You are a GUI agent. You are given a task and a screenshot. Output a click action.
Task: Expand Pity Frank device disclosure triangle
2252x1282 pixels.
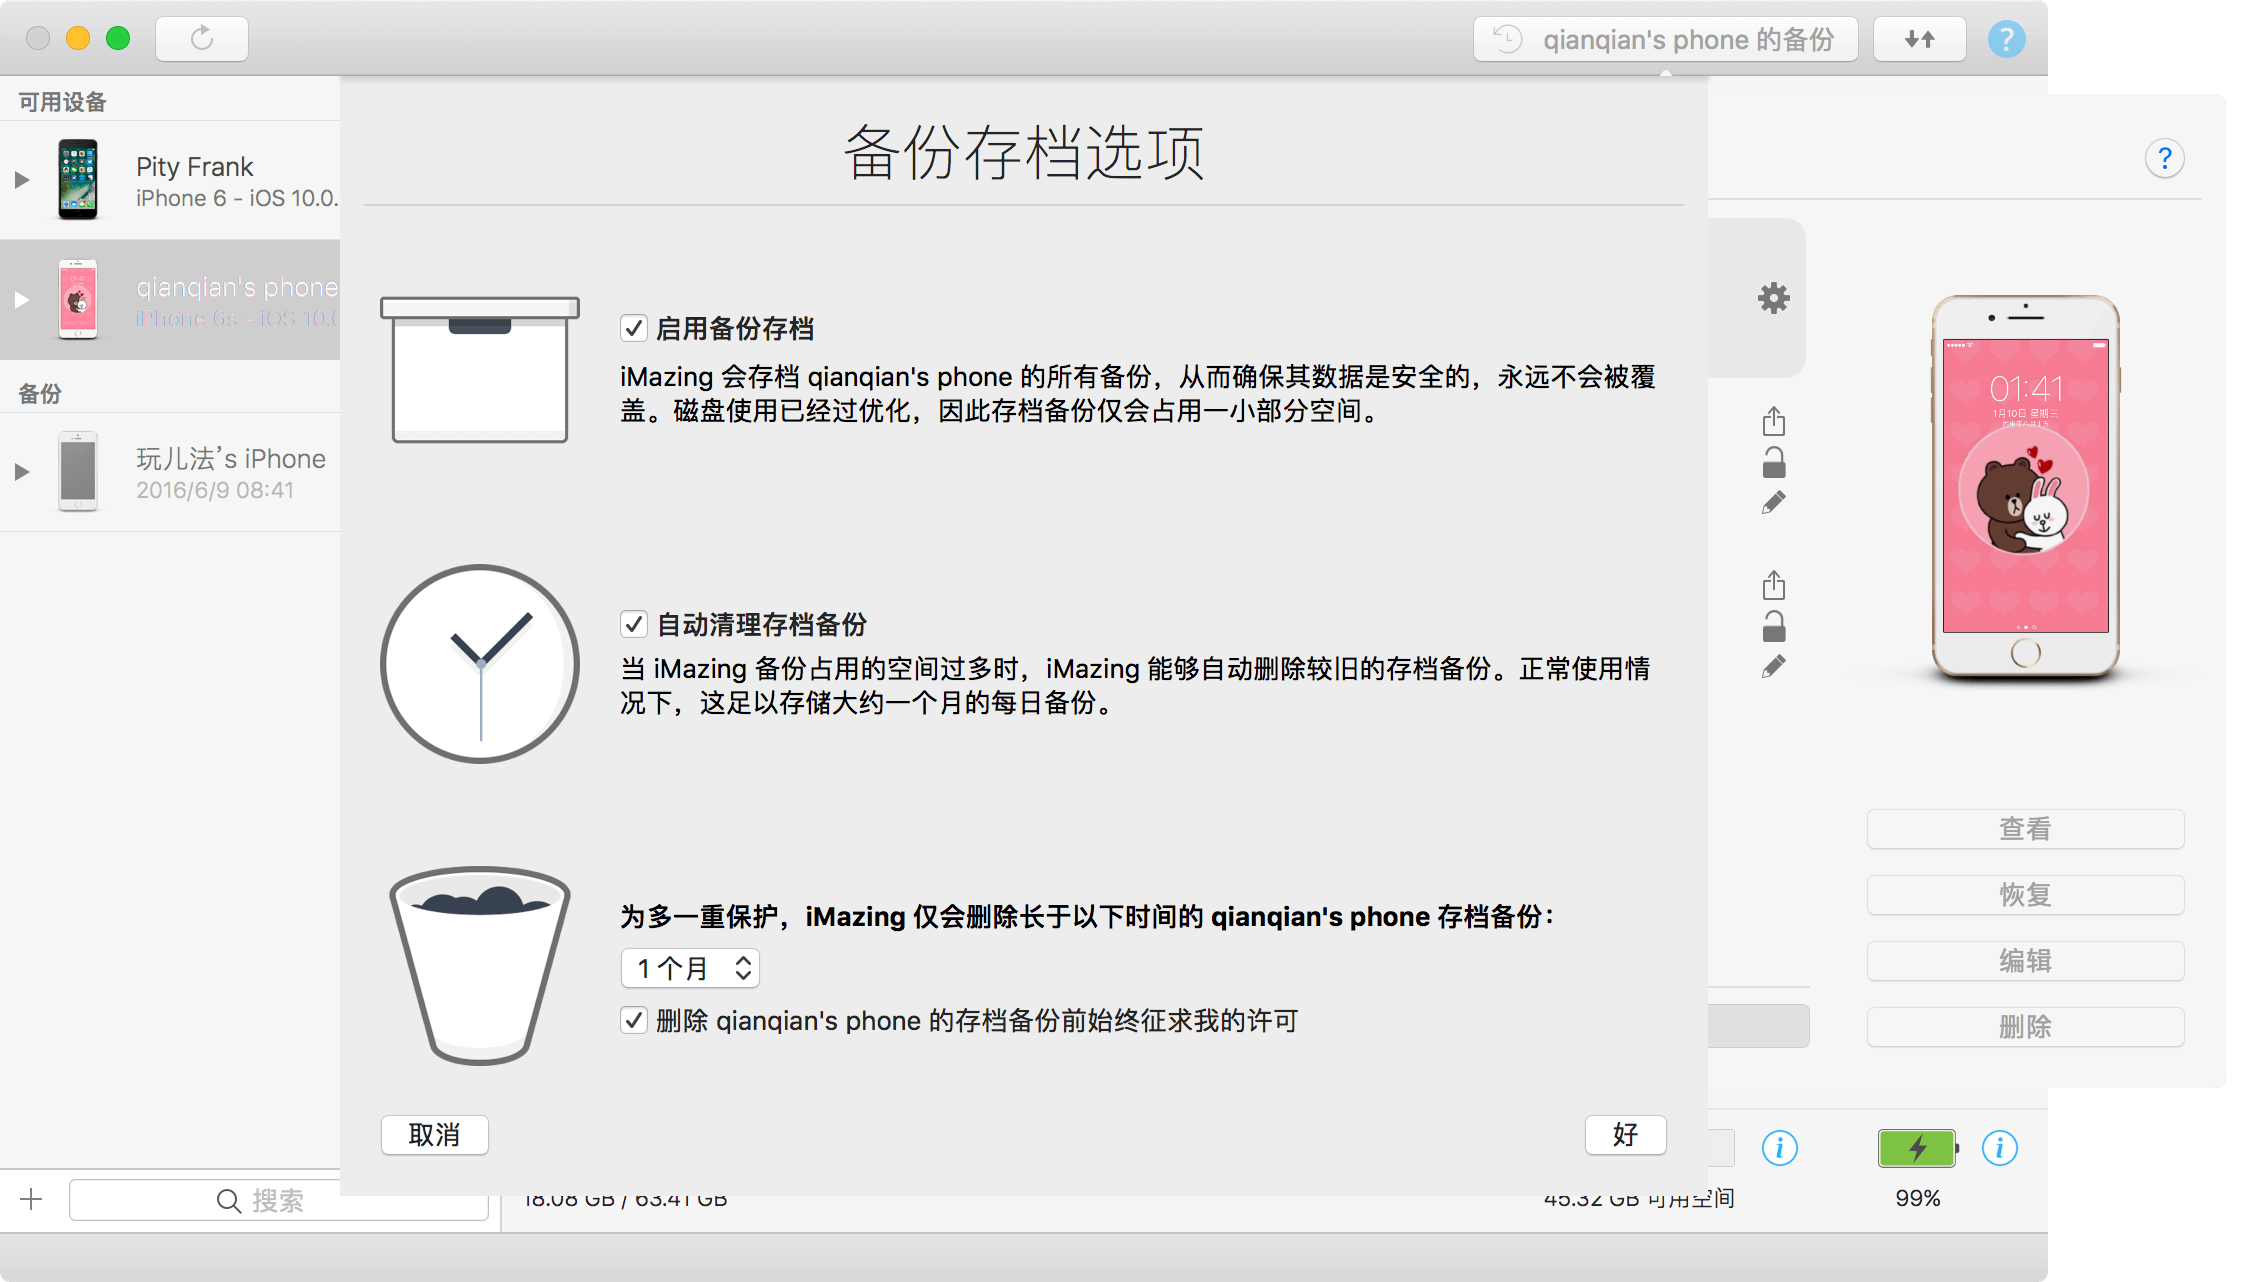tap(21, 180)
